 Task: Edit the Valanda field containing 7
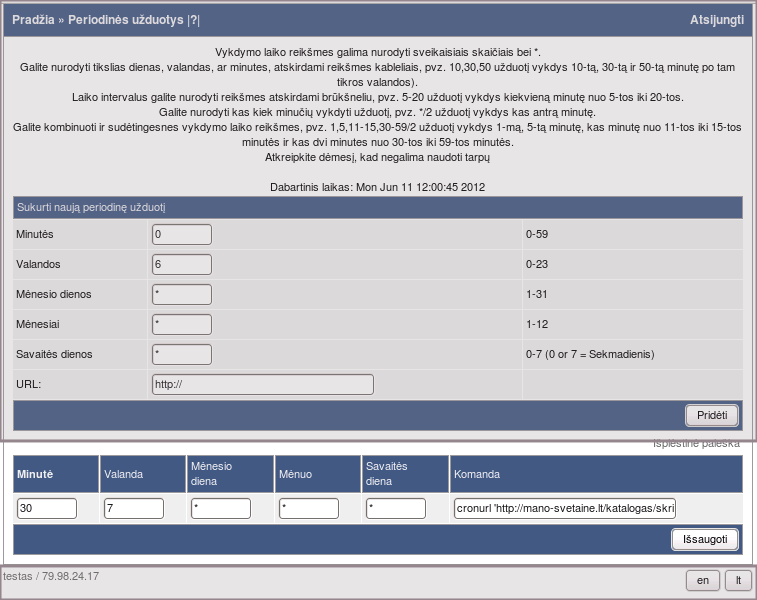click(x=134, y=508)
